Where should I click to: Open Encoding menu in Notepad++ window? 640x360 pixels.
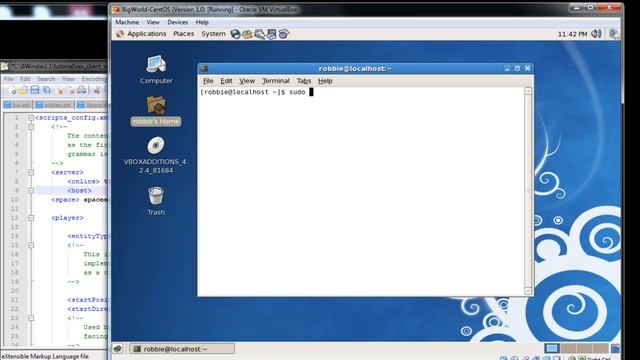tap(94, 79)
